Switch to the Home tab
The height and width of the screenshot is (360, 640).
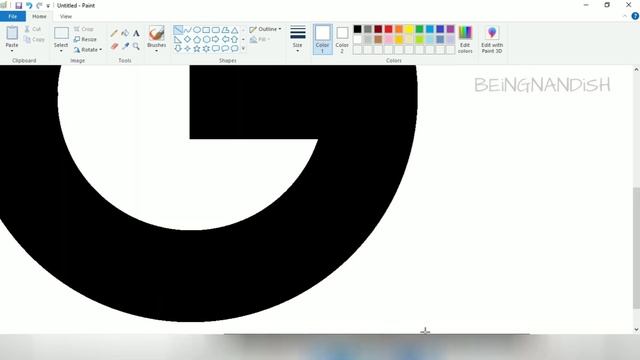click(39, 16)
